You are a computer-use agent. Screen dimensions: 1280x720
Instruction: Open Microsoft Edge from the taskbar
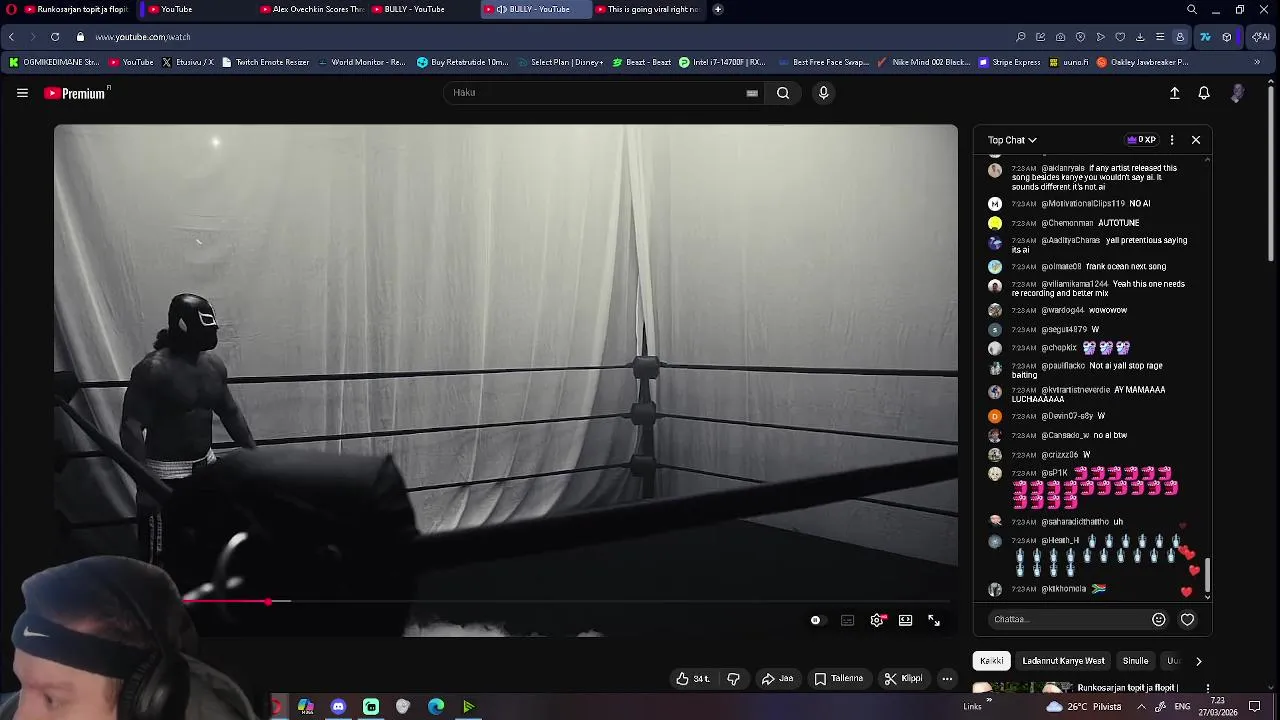(x=436, y=707)
